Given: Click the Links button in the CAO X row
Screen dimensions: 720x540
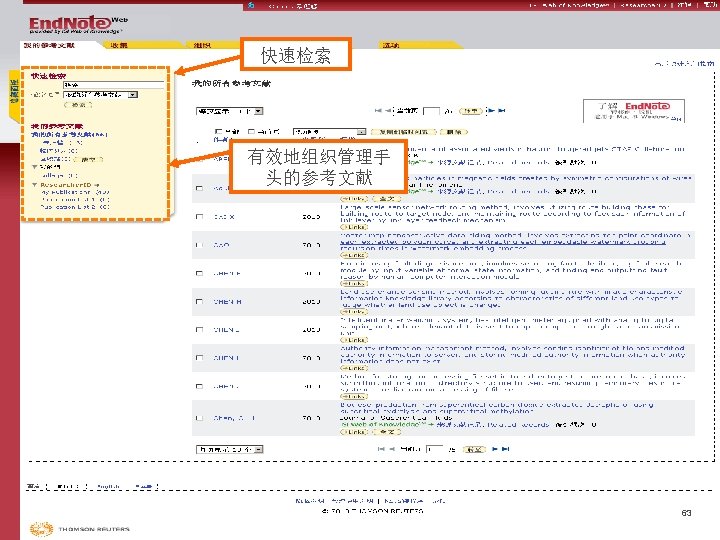Looking at the screenshot, I should click(x=354, y=227).
